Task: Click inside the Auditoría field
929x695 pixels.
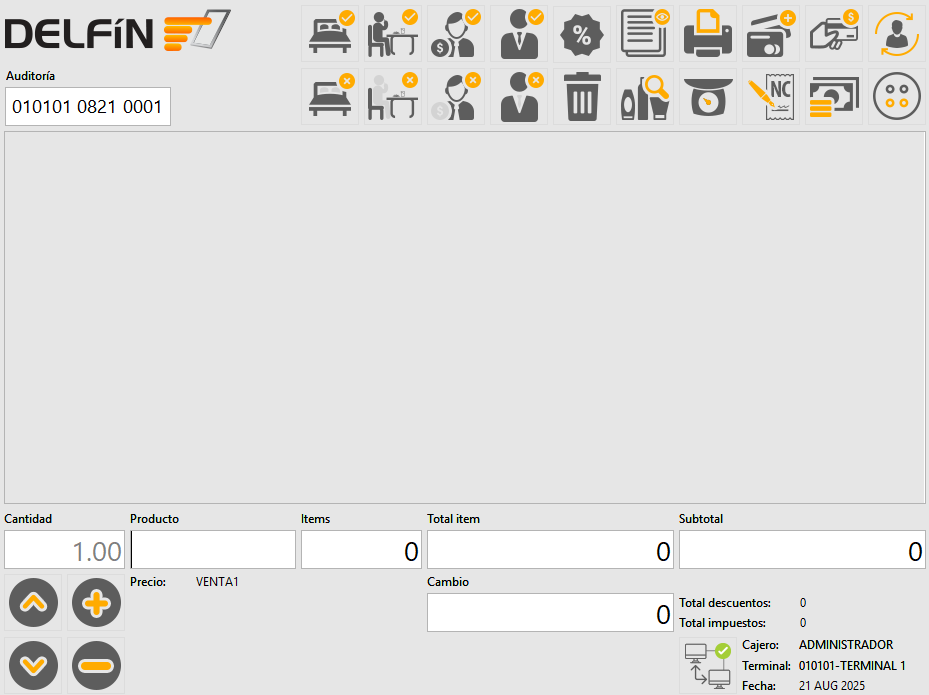Action: pyautogui.click(x=87, y=106)
